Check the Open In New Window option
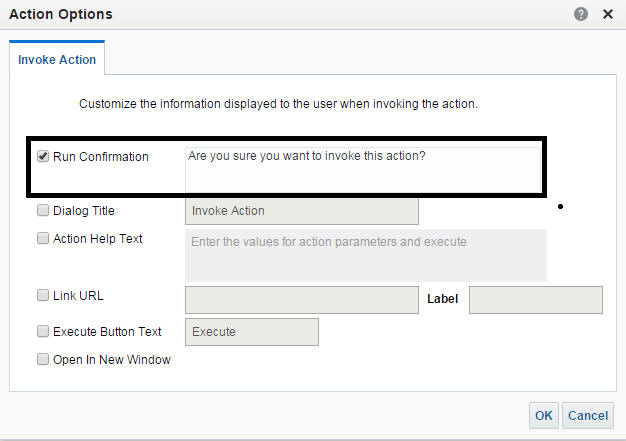This screenshot has width=626, height=441. [43, 359]
